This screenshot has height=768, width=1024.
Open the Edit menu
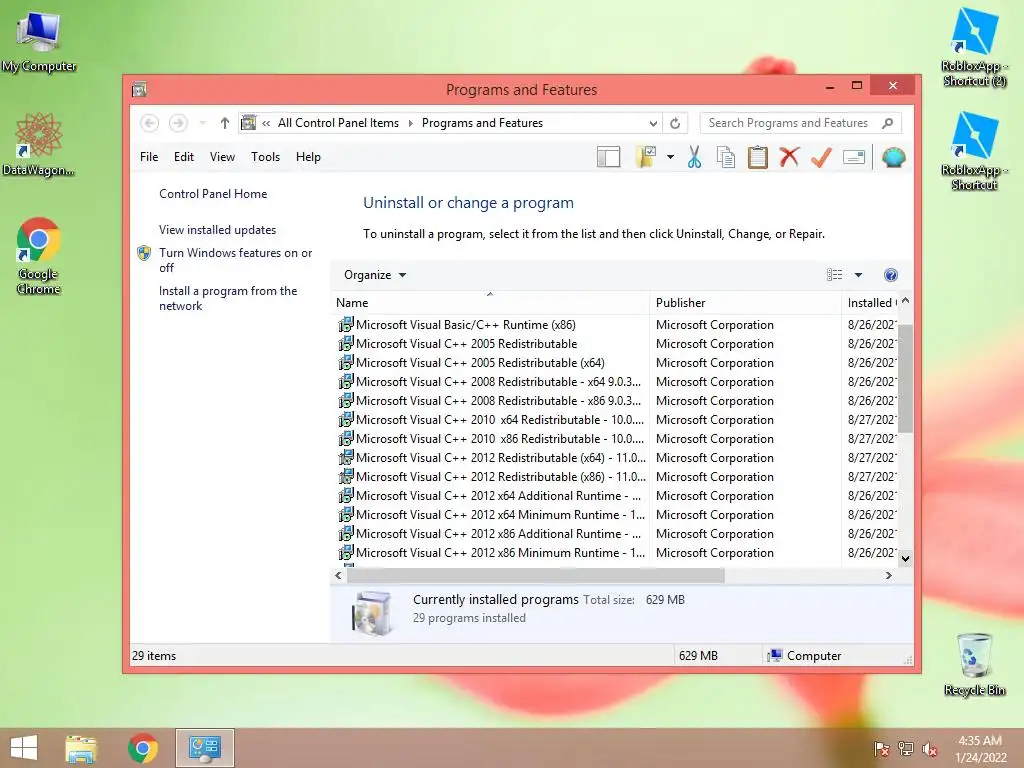[184, 157]
